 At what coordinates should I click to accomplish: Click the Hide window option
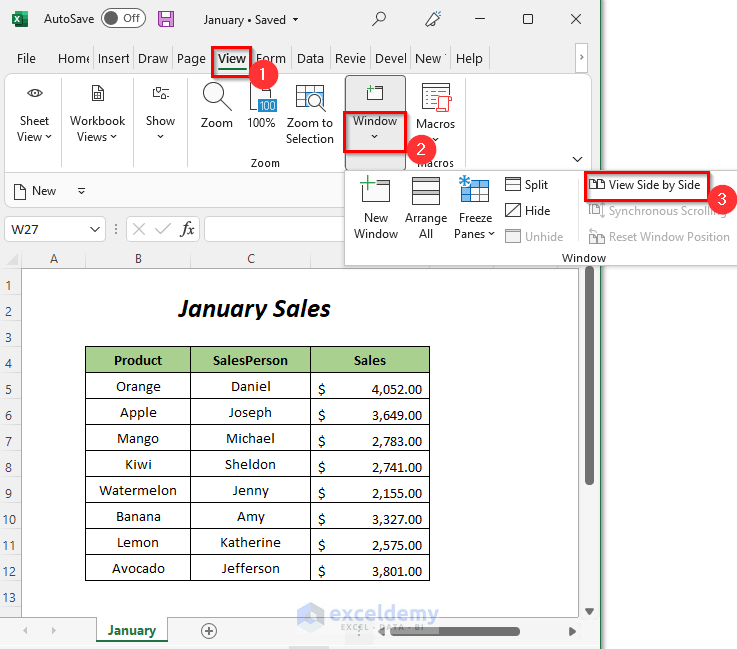pyautogui.click(x=528, y=211)
